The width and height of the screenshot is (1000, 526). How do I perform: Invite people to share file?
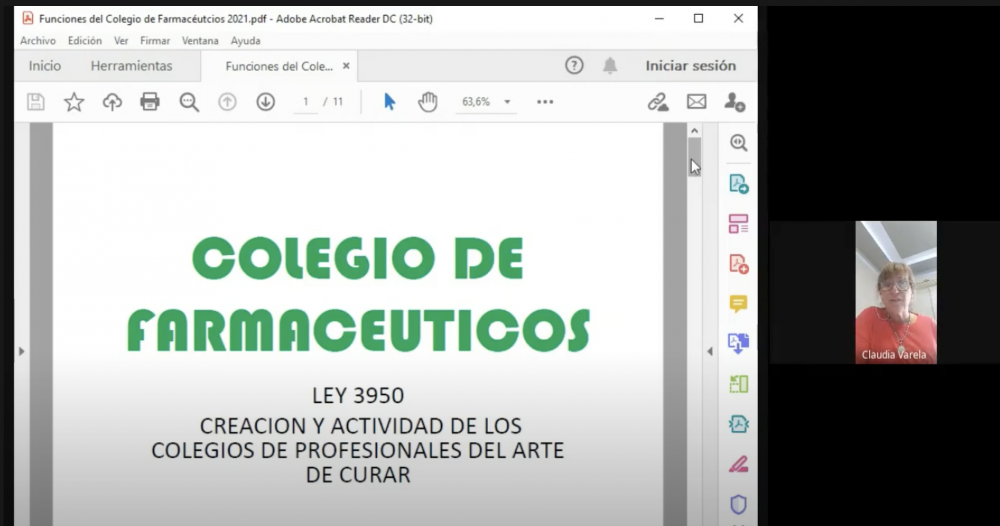[735, 102]
